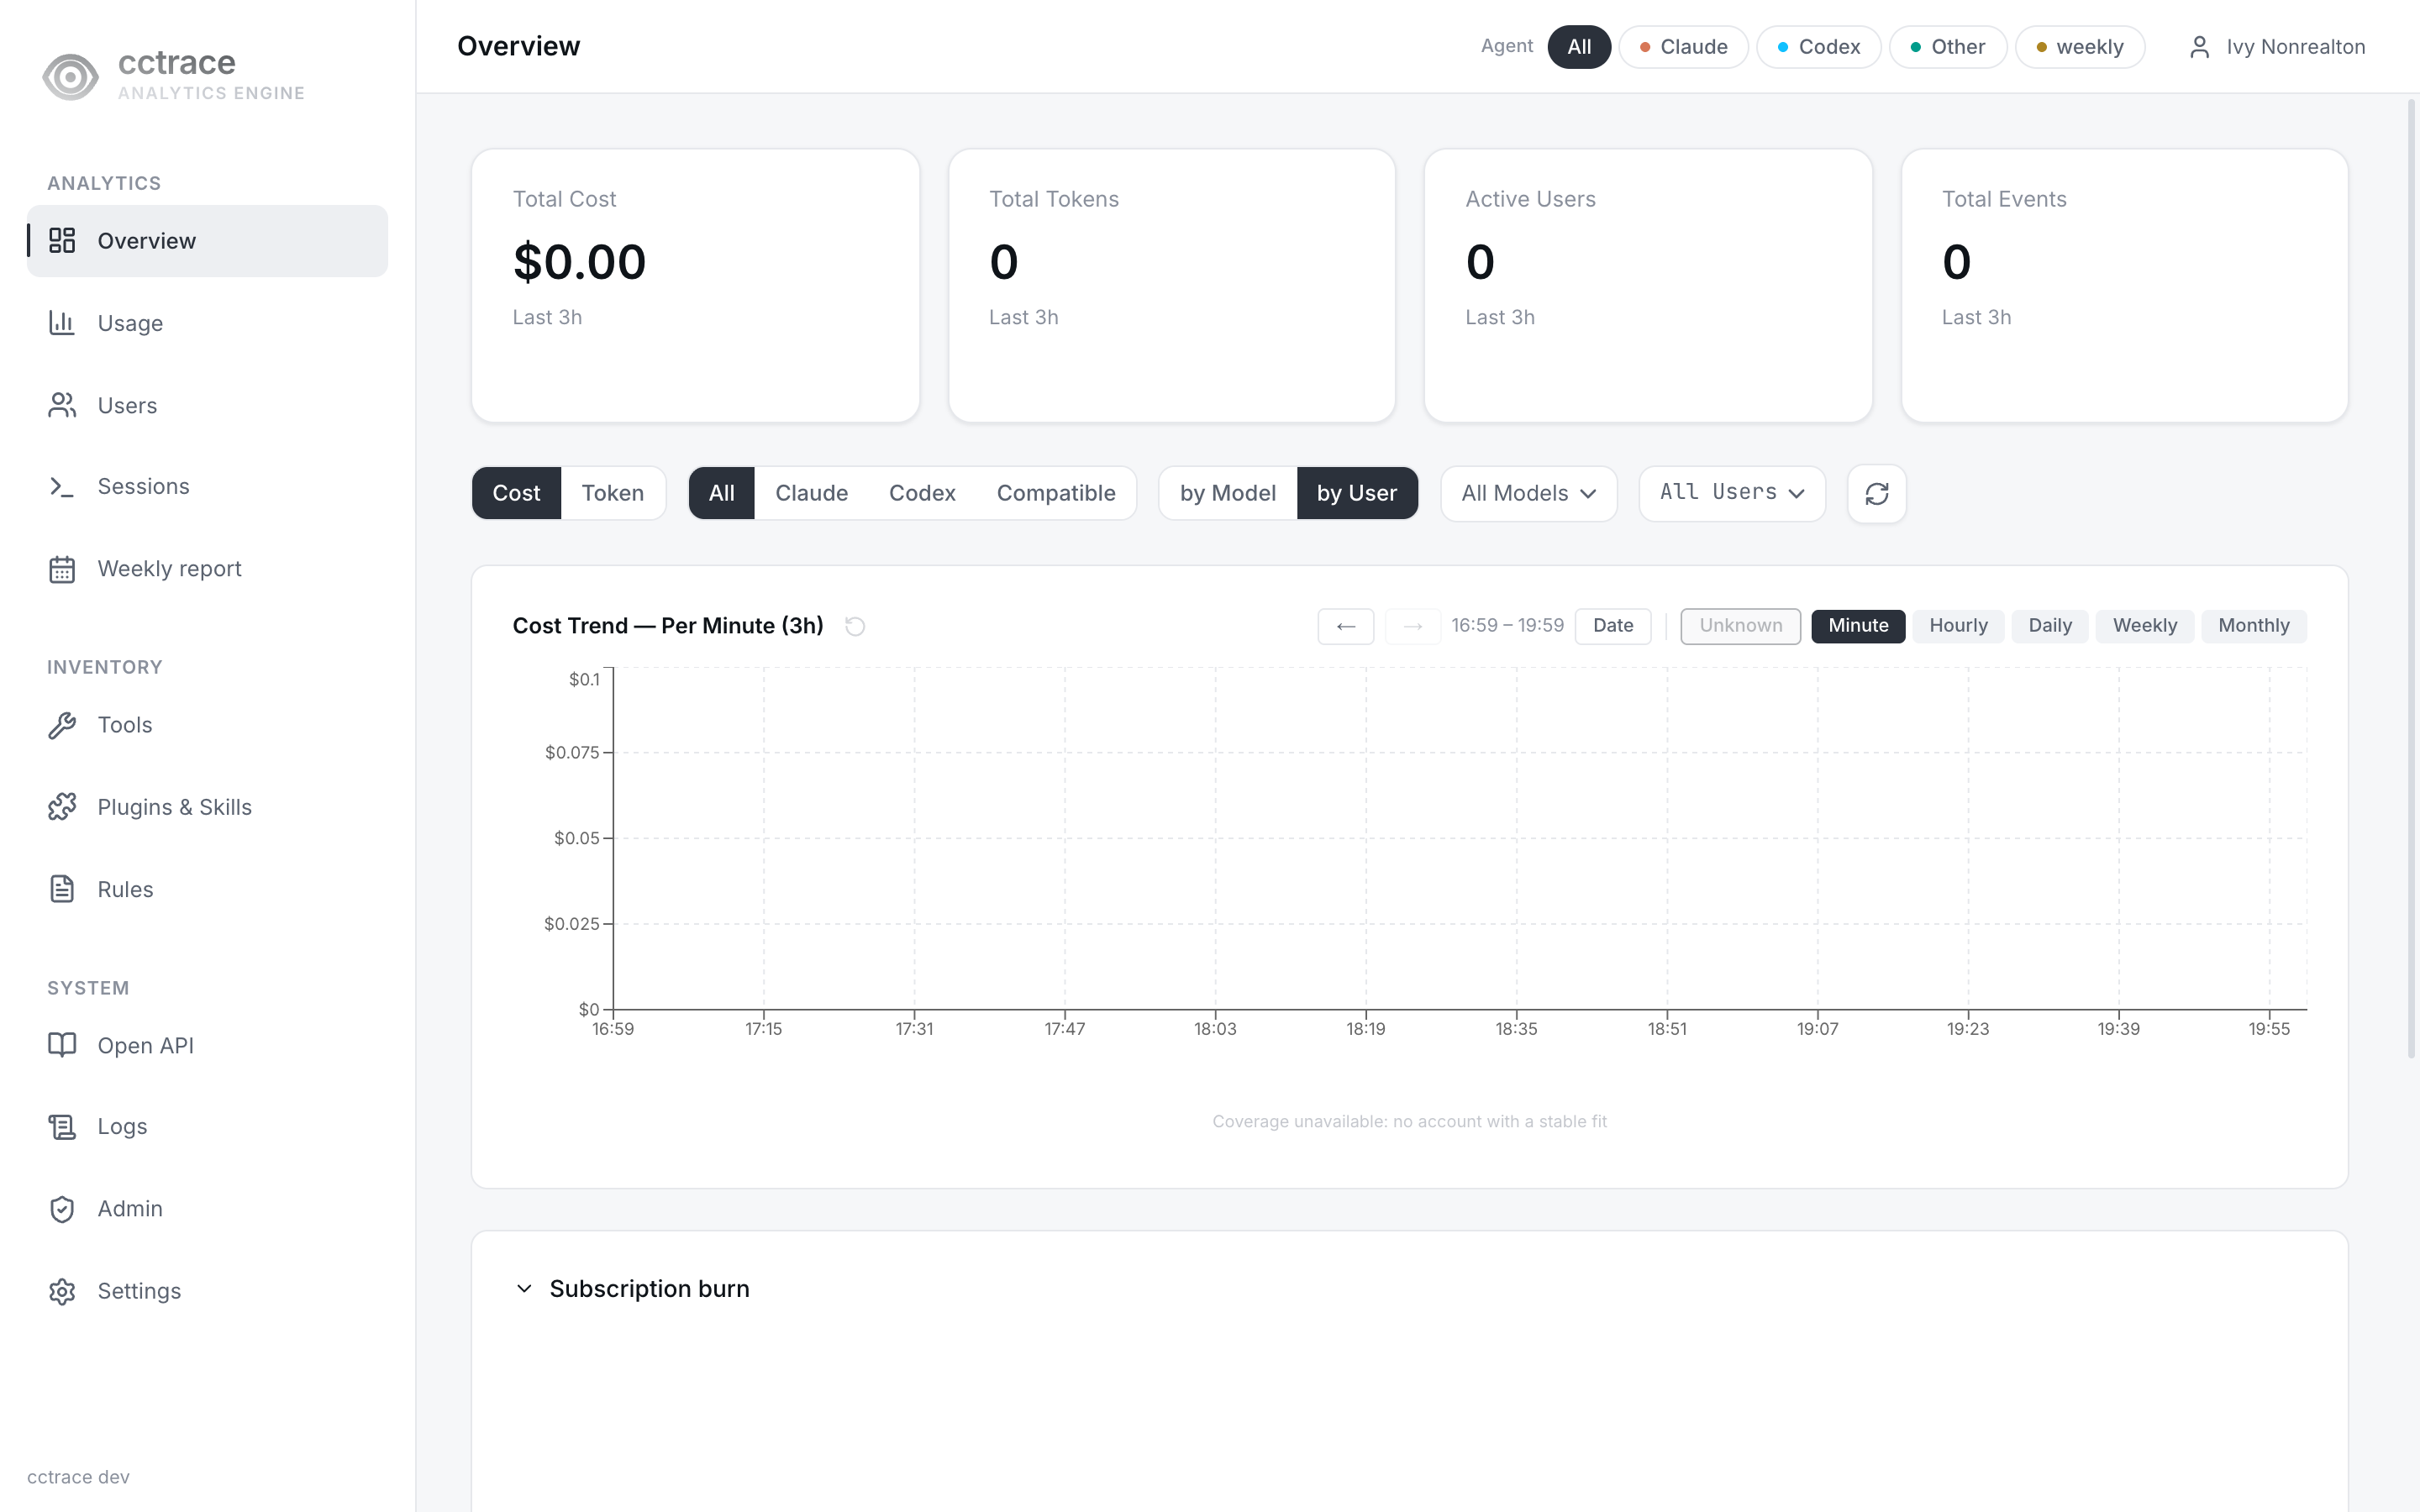Click the page vertical scrollbar

[2411, 578]
